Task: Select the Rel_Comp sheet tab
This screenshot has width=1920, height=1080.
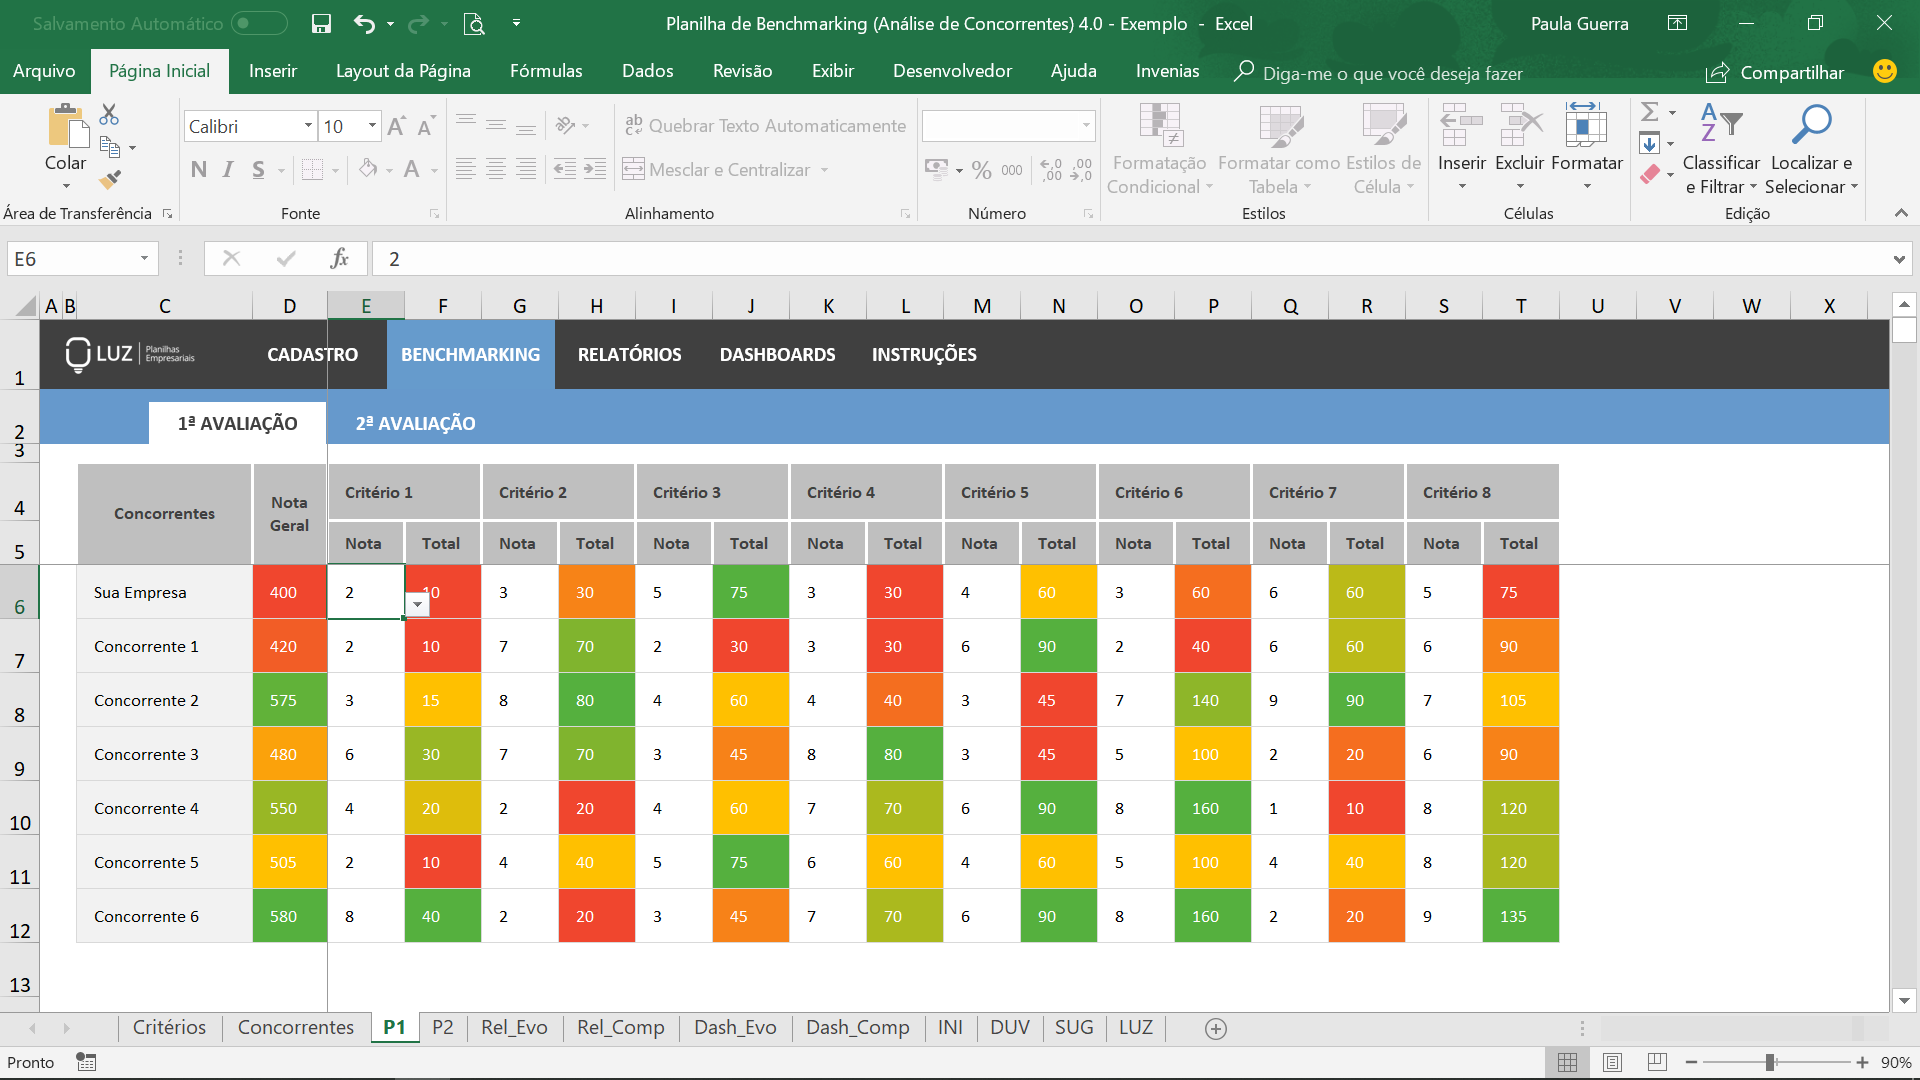Action: pos(620,1028)
